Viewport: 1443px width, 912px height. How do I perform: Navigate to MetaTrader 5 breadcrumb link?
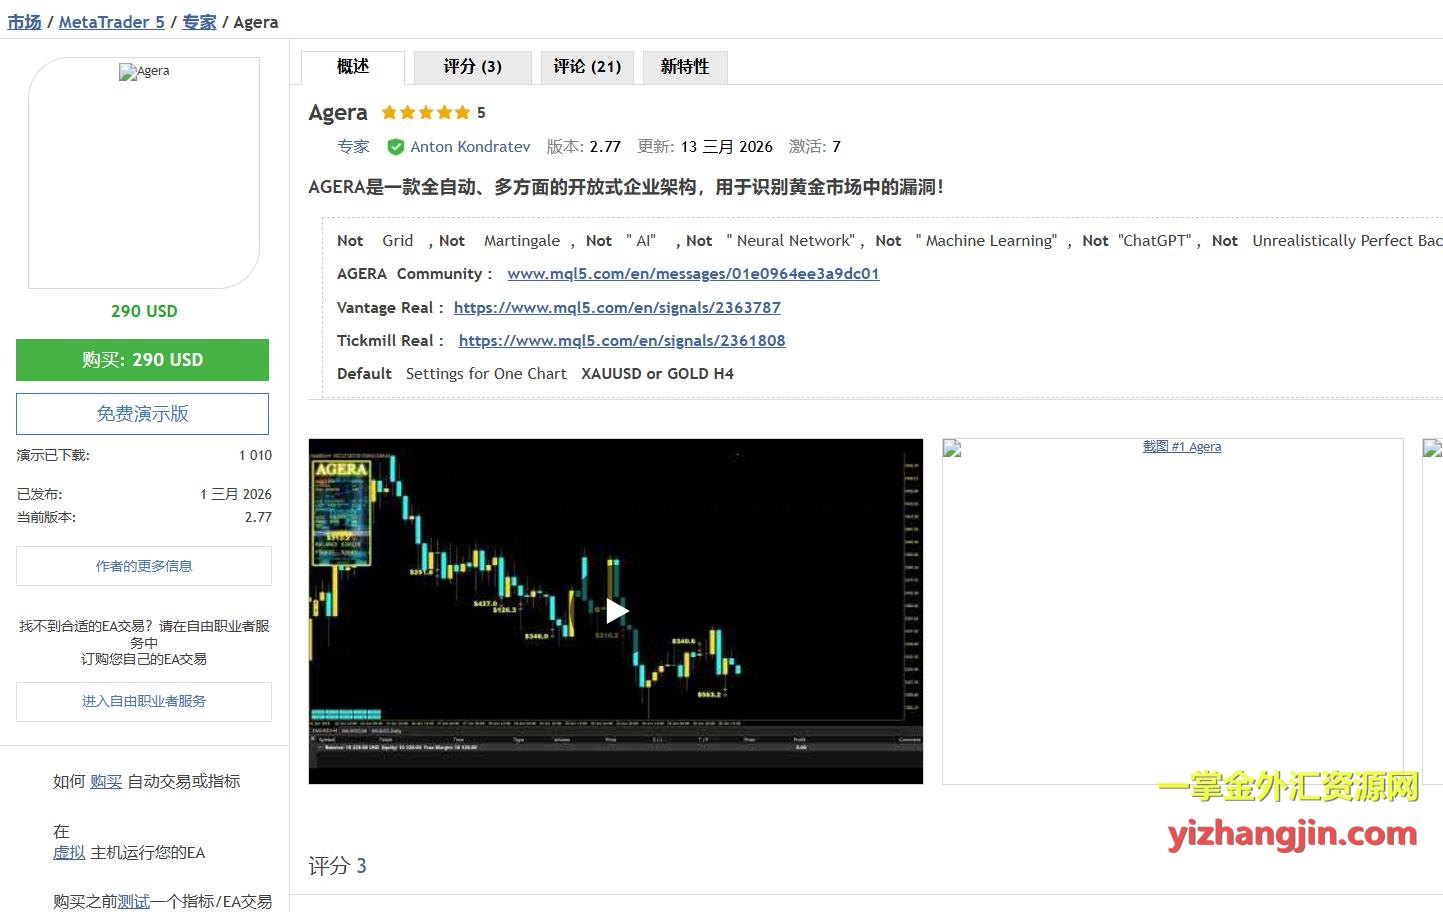(111, 22)
